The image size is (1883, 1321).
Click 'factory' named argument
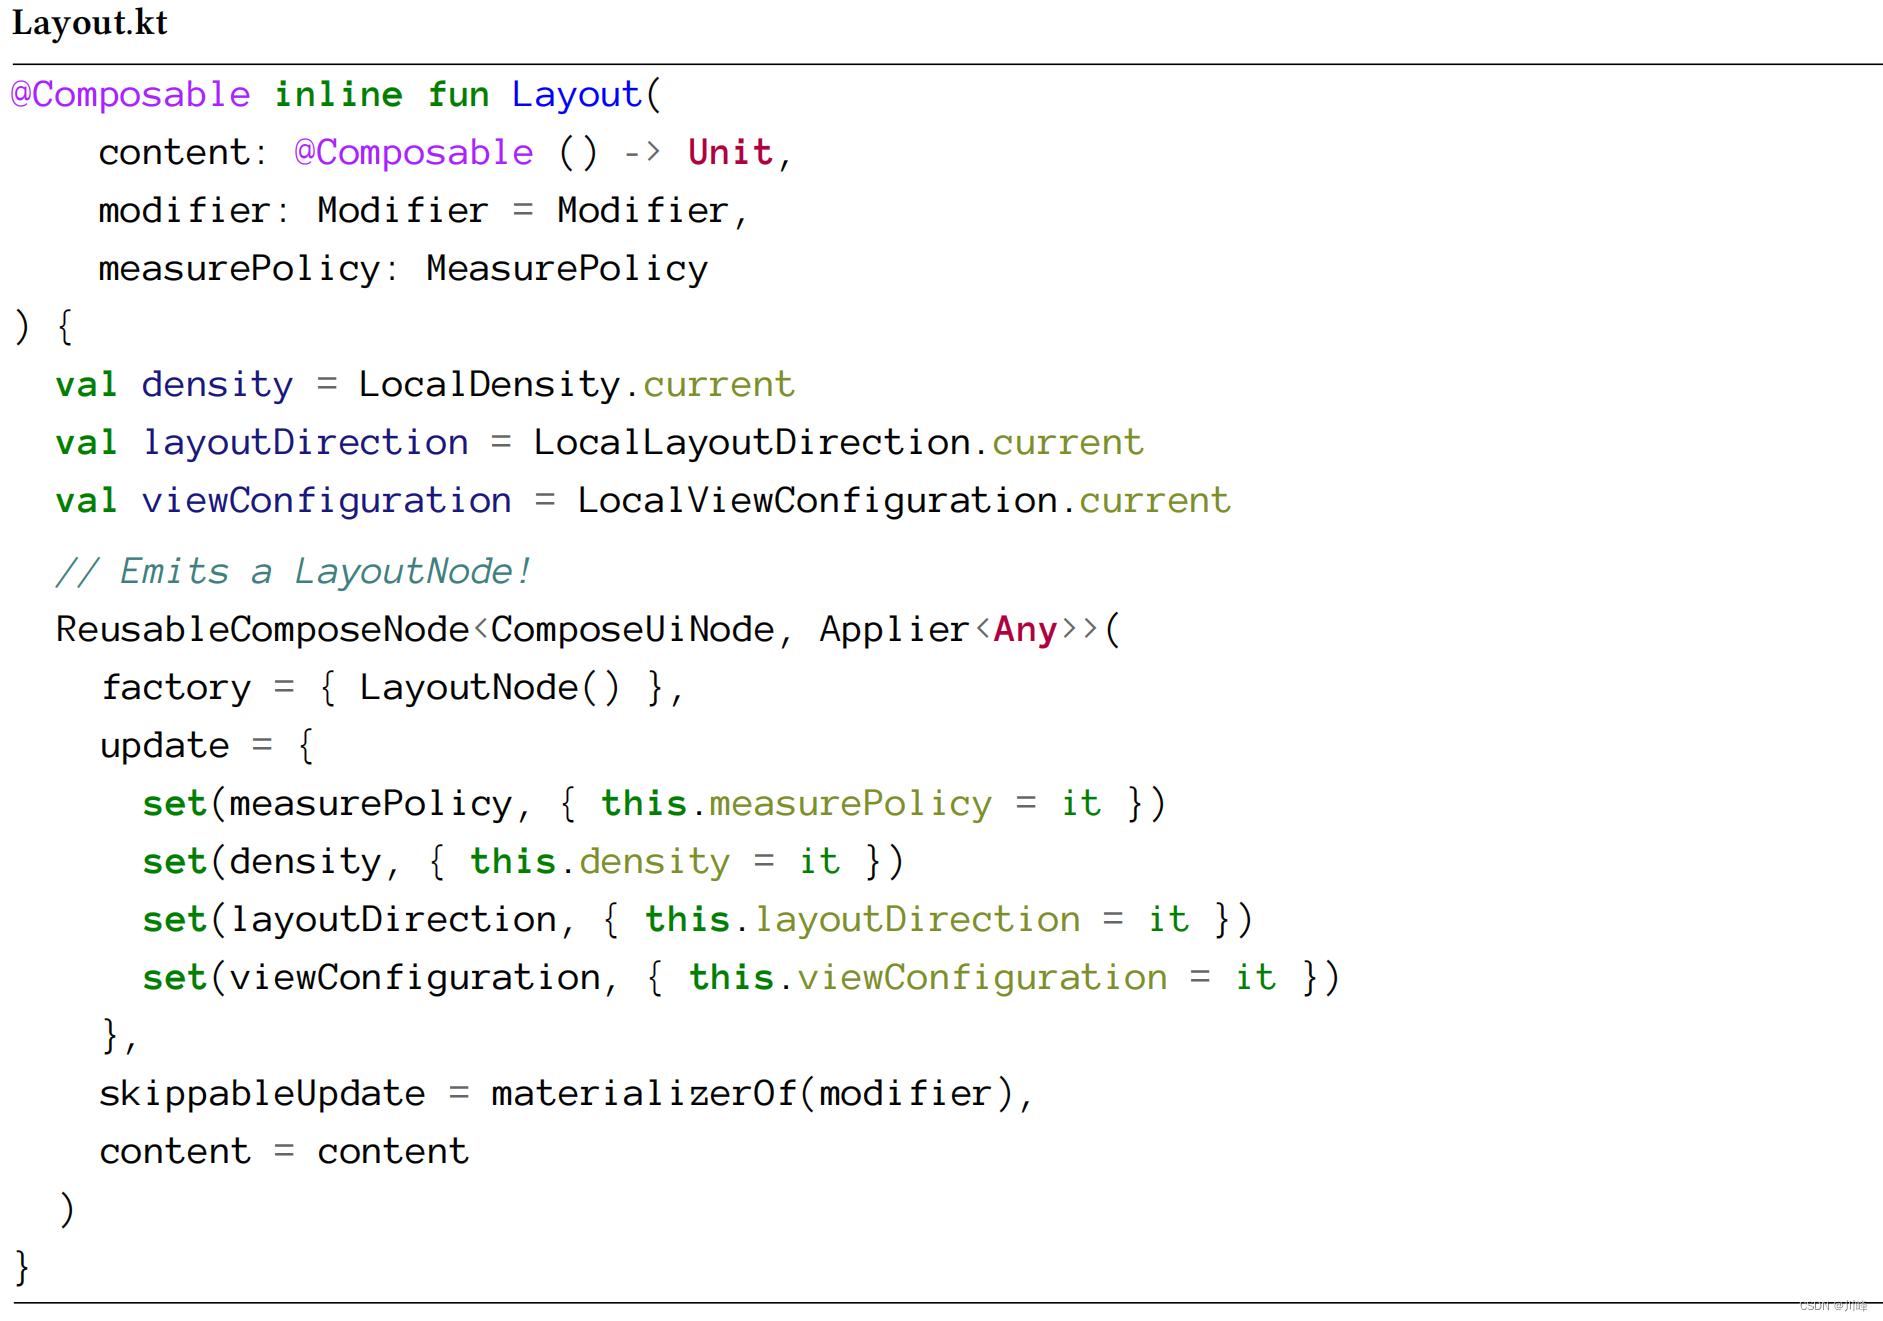(176, 689)
